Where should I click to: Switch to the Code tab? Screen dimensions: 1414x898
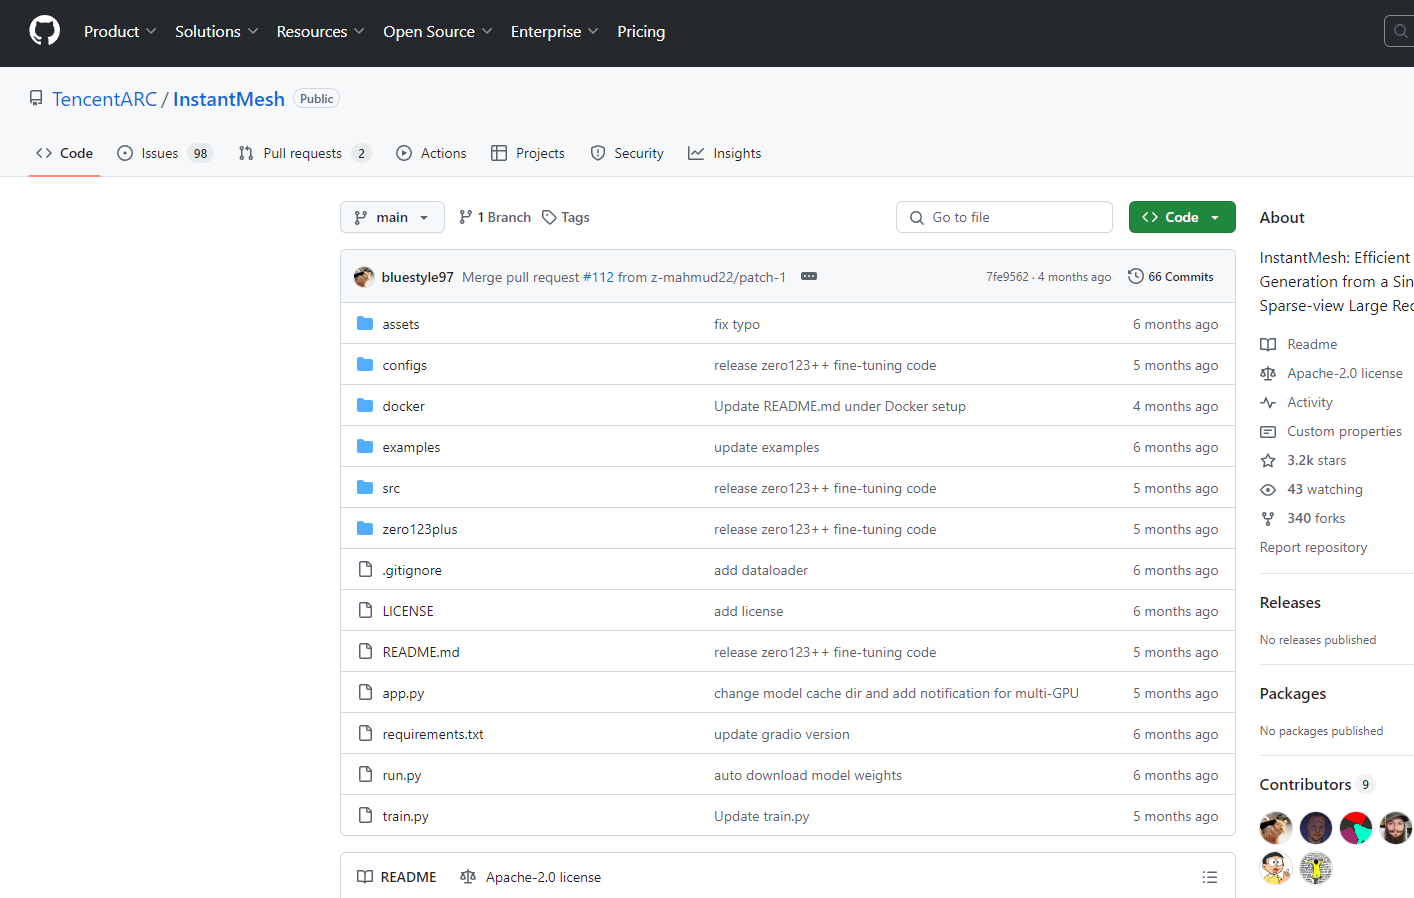[65, 153]
